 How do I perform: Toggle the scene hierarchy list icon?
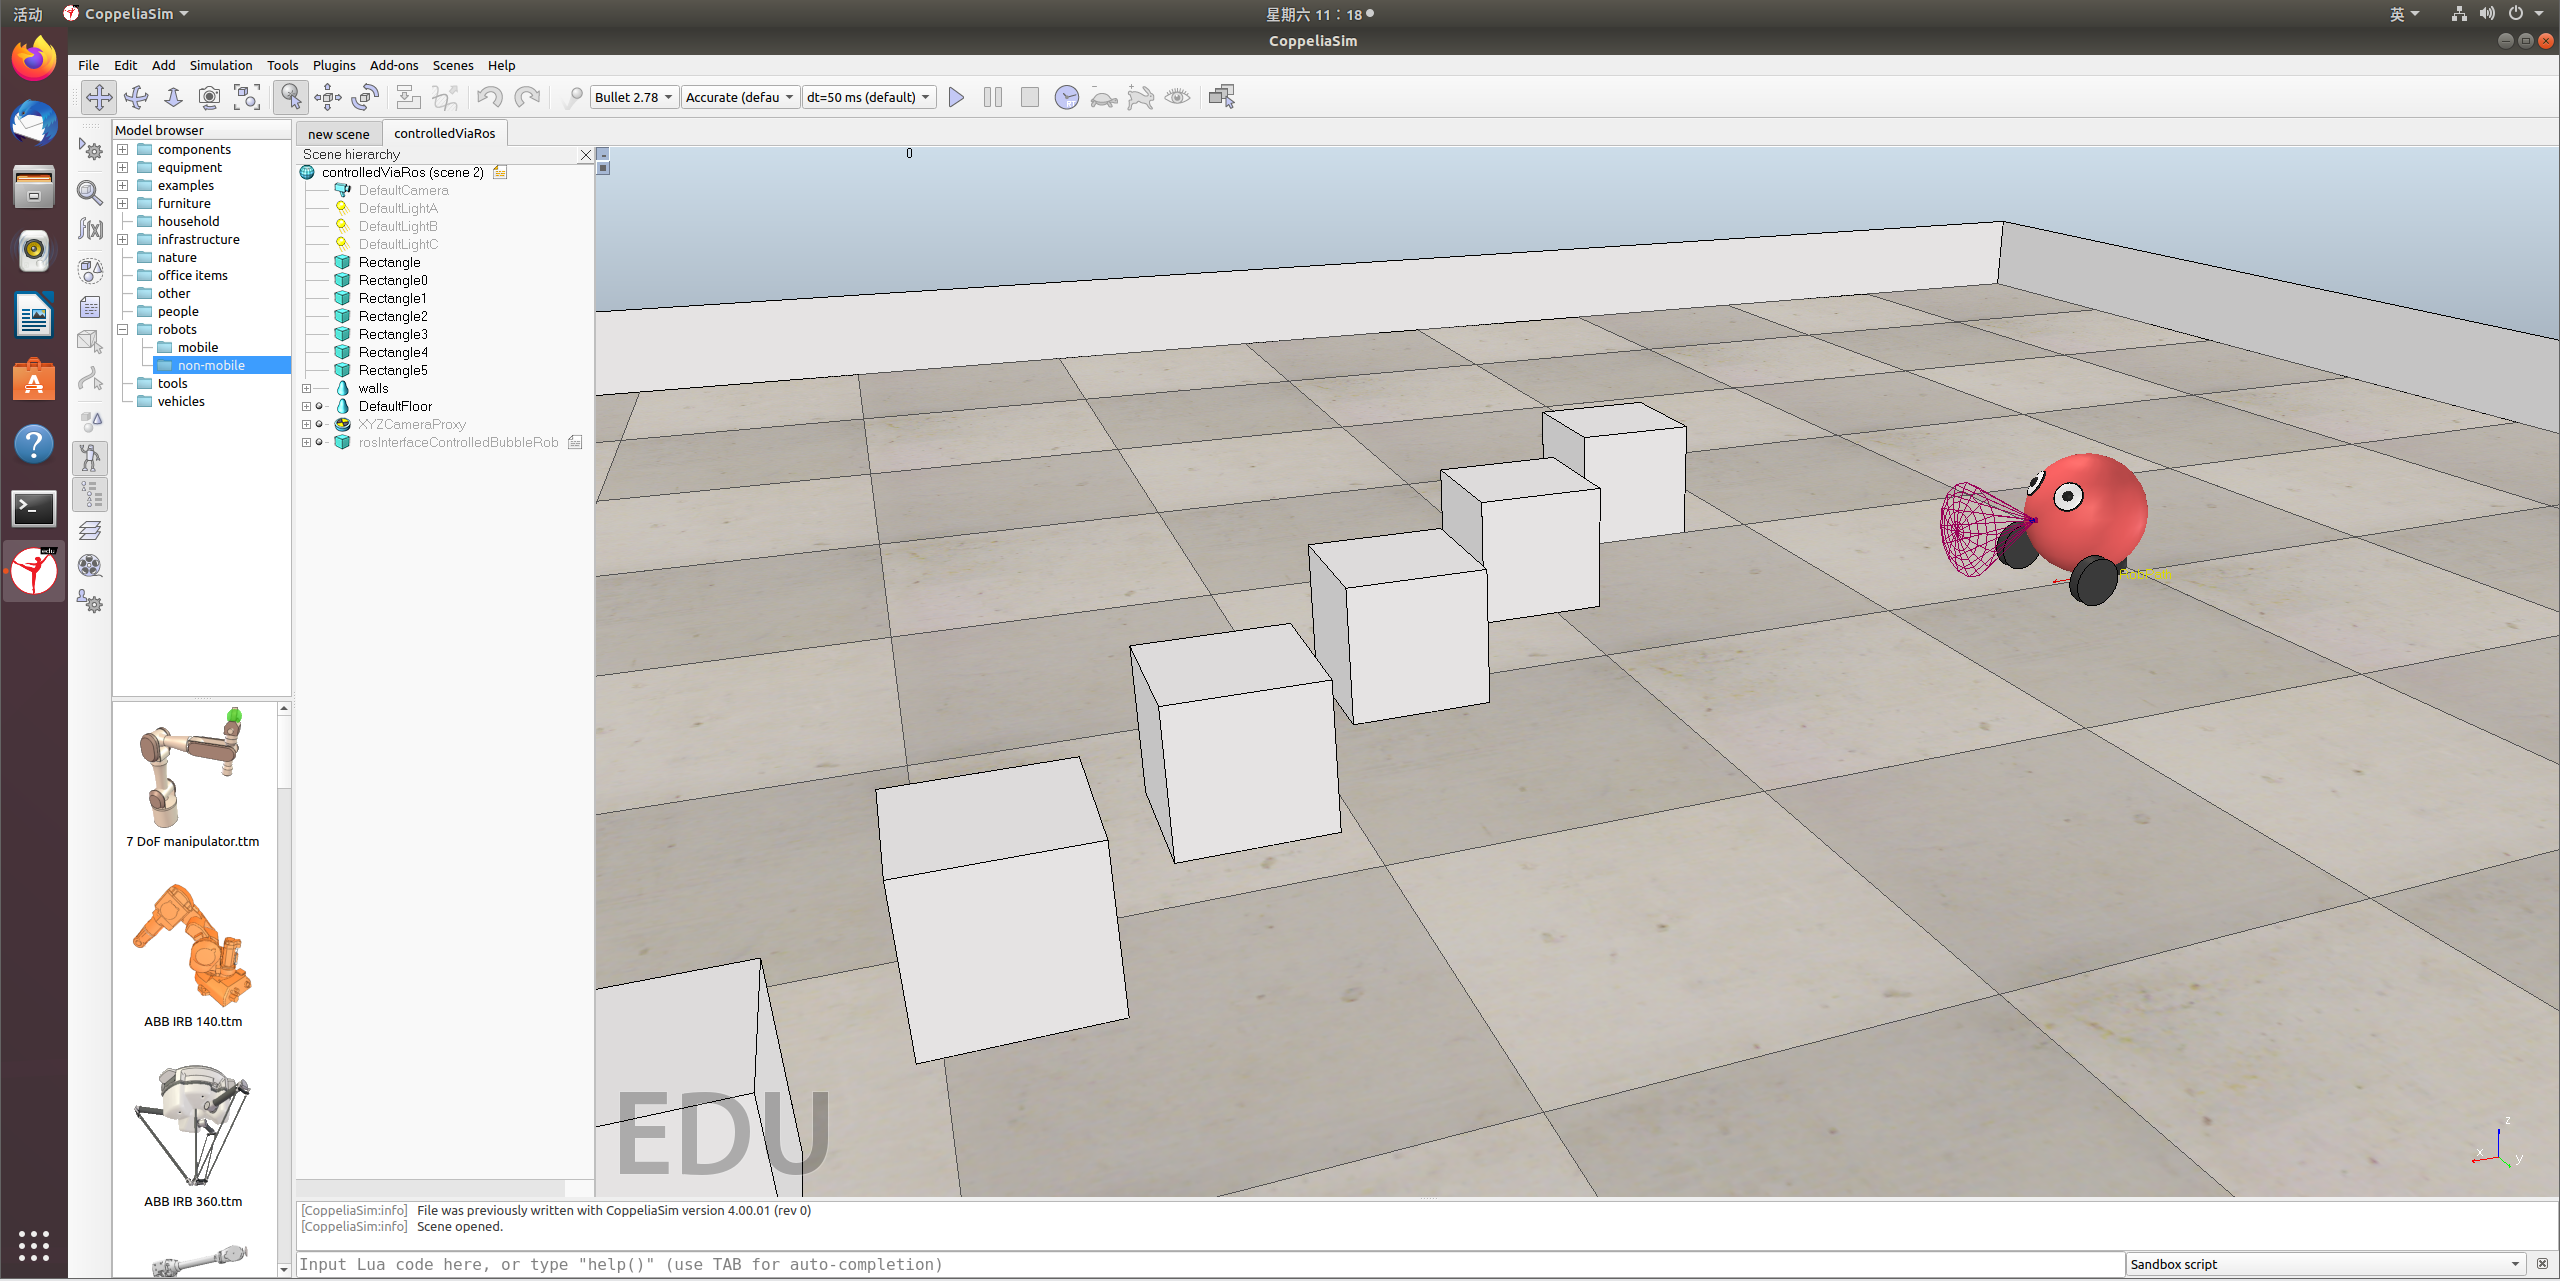pos(90,494)
